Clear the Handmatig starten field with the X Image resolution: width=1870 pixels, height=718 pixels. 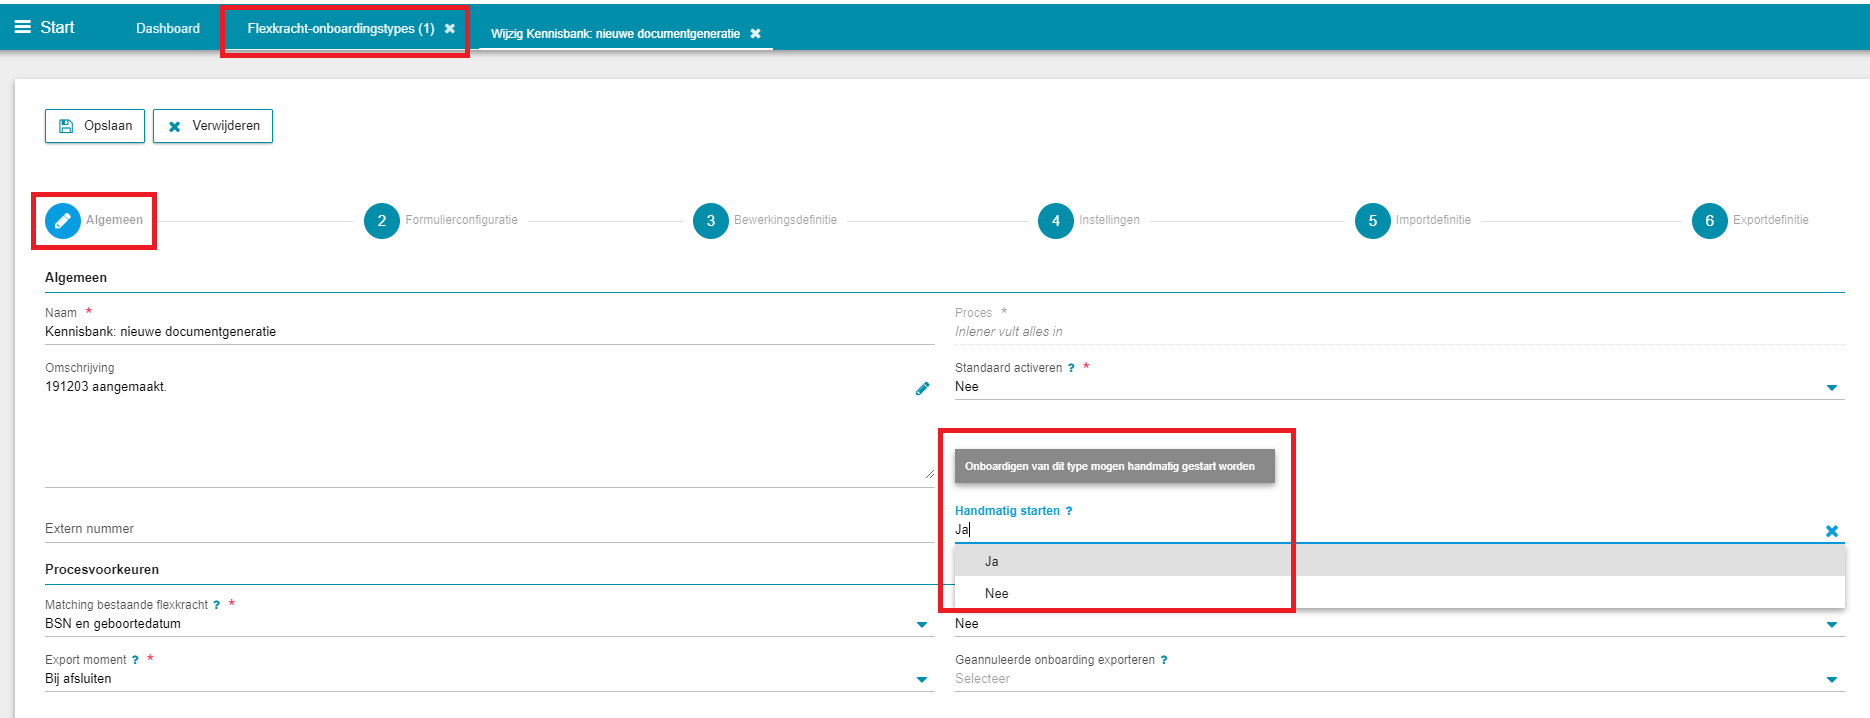point(1832,531)
